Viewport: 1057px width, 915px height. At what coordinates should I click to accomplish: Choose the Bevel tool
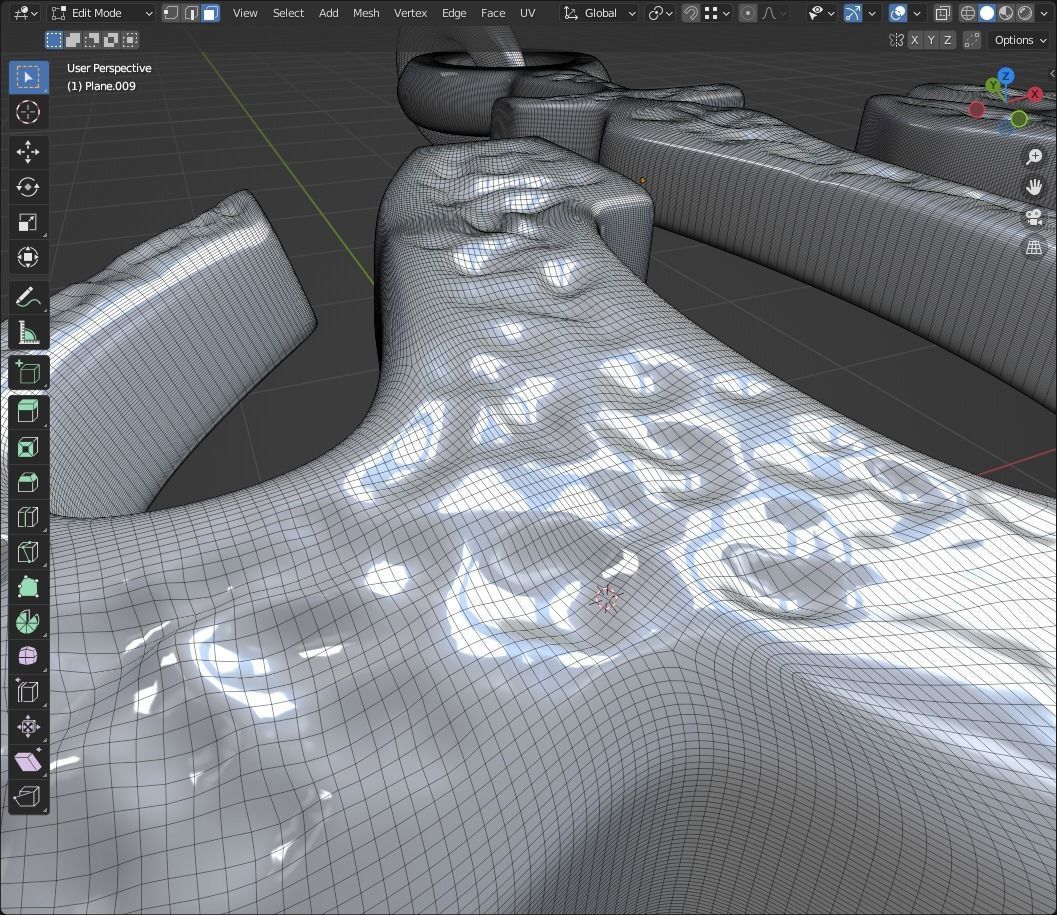(x=28, y=482)
